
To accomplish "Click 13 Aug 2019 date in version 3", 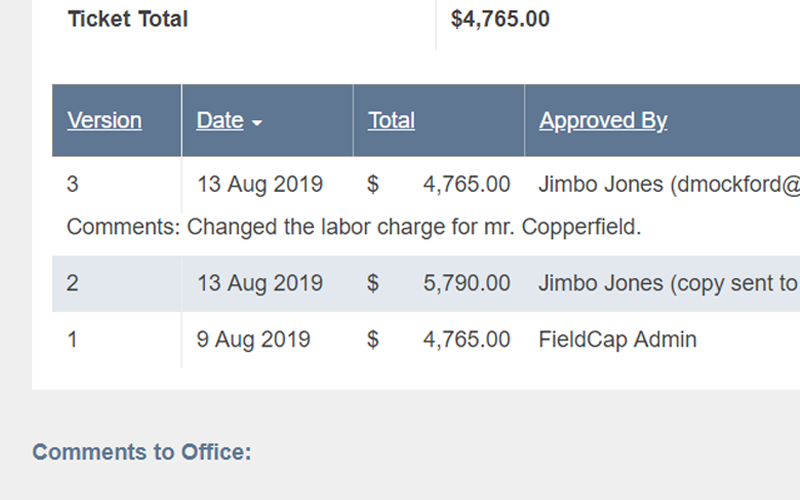I will (x=260, y=184).
